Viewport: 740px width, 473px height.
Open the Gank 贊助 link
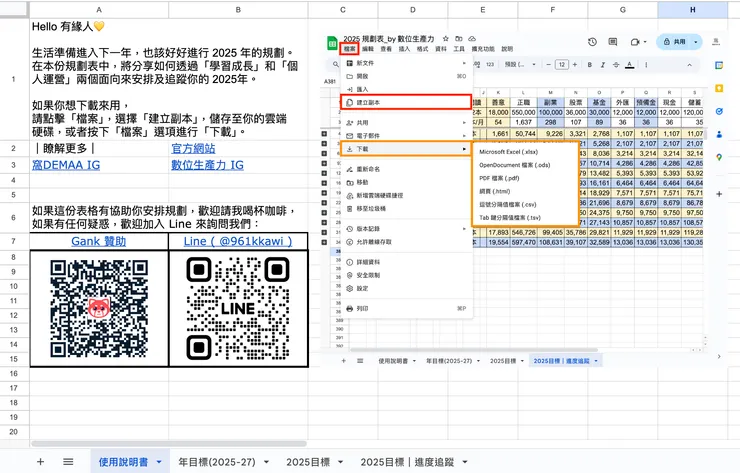pyautogui.click(x=99, y=241)
